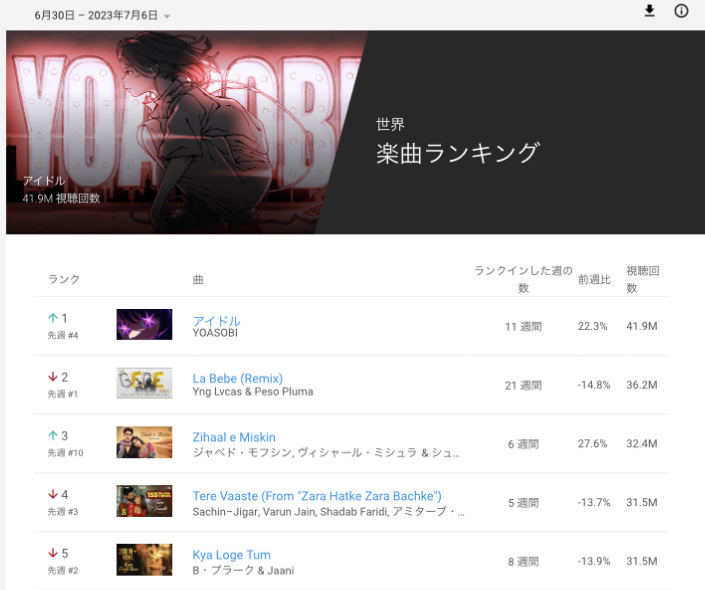This screenshot has width=705, height=590.
Task: Click the ランク column header
Action: [64, 279]
